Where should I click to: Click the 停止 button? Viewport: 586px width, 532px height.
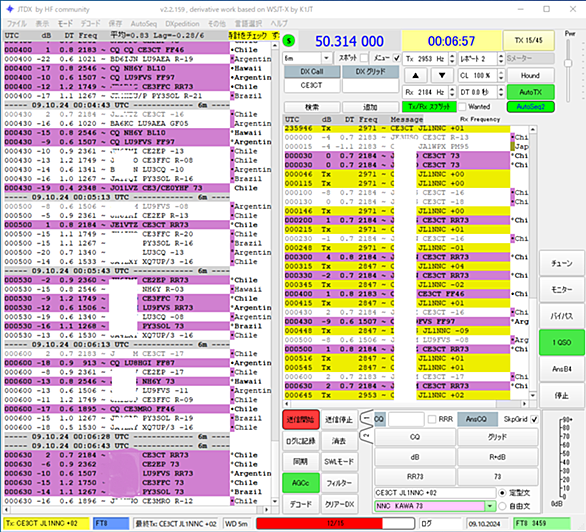click(562, 395)
